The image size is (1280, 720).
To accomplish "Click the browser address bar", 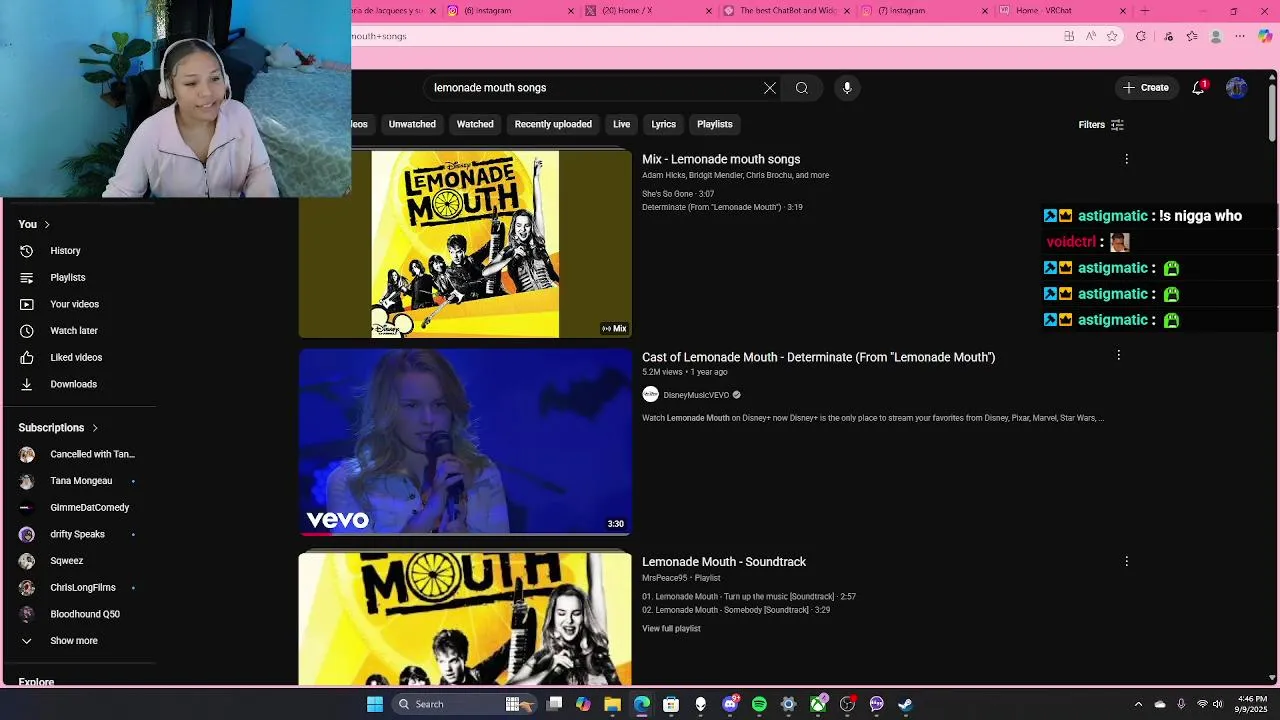I will [x=700, y=36].
